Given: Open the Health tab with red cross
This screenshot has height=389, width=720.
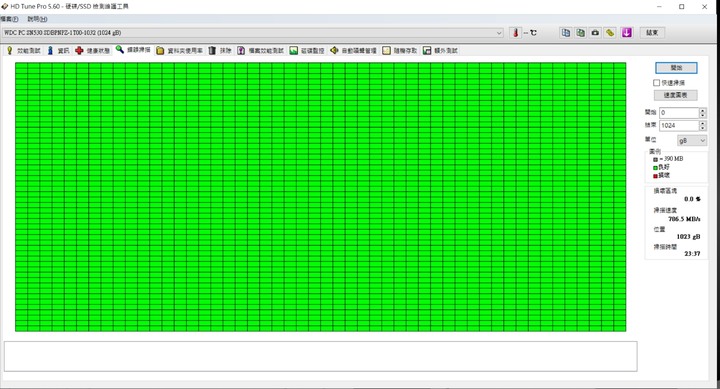Looking at the screenshot, I should pyautogui.click(x=93, y=51).
